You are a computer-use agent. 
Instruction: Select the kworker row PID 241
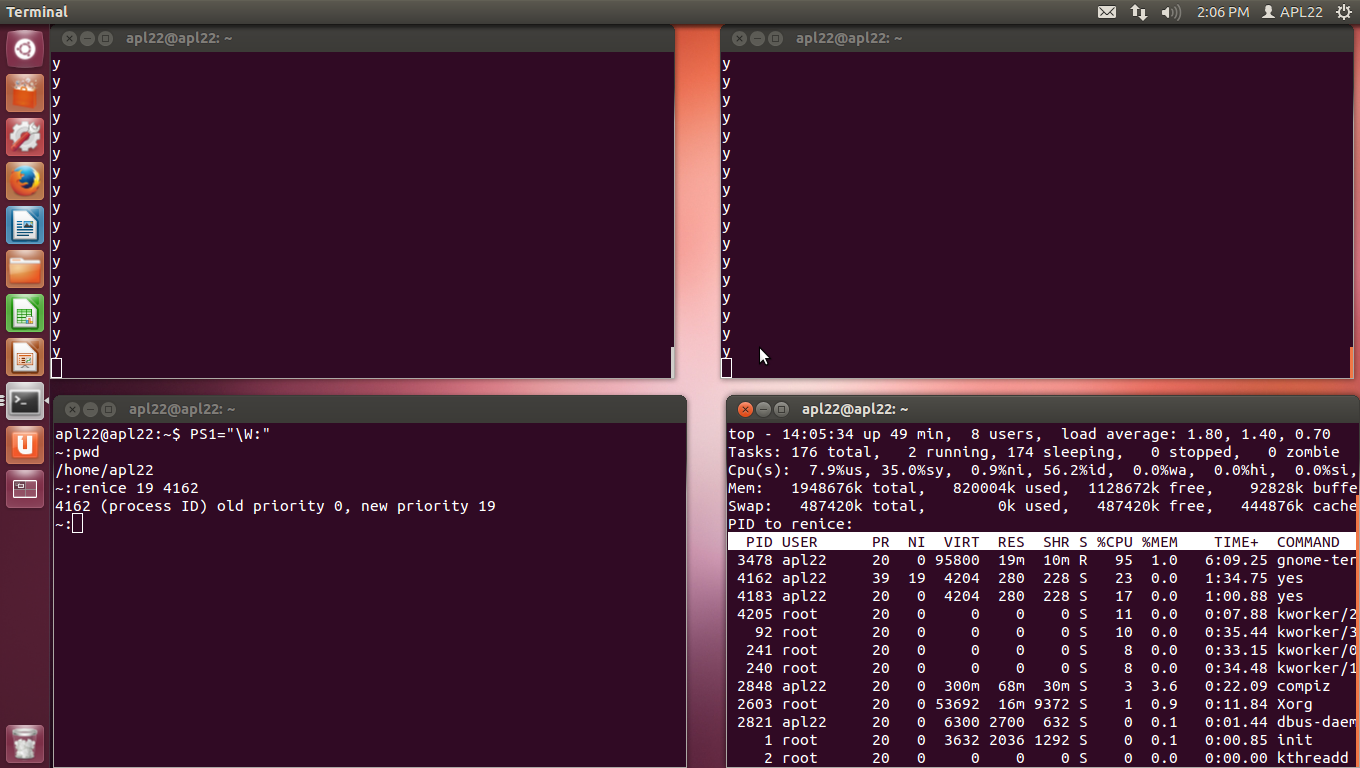pyautogui.click(x=1042, y=650)
